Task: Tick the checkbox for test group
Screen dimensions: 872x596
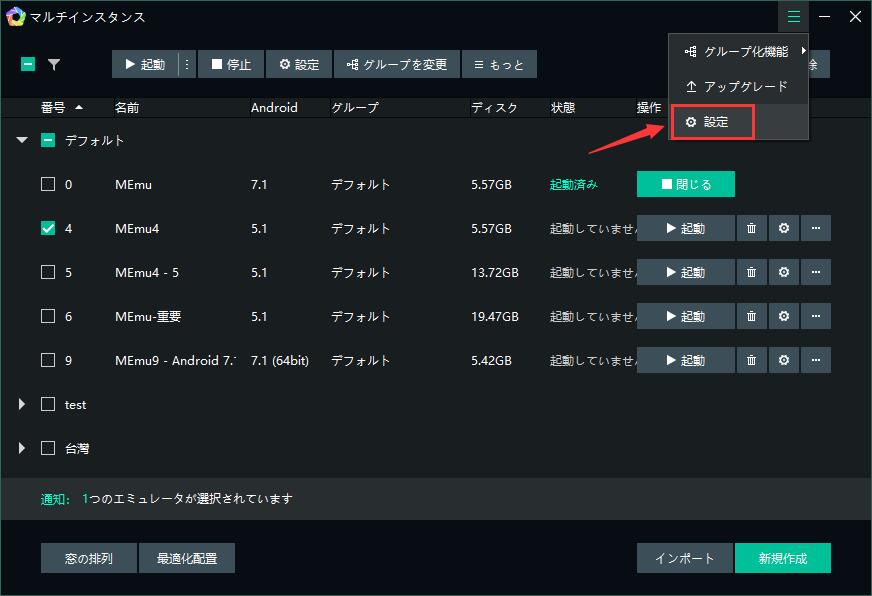Action: click(48, 404)
